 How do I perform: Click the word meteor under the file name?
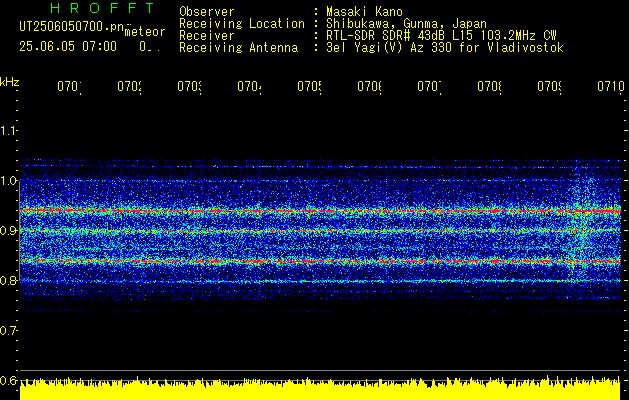tap(145, 32)
